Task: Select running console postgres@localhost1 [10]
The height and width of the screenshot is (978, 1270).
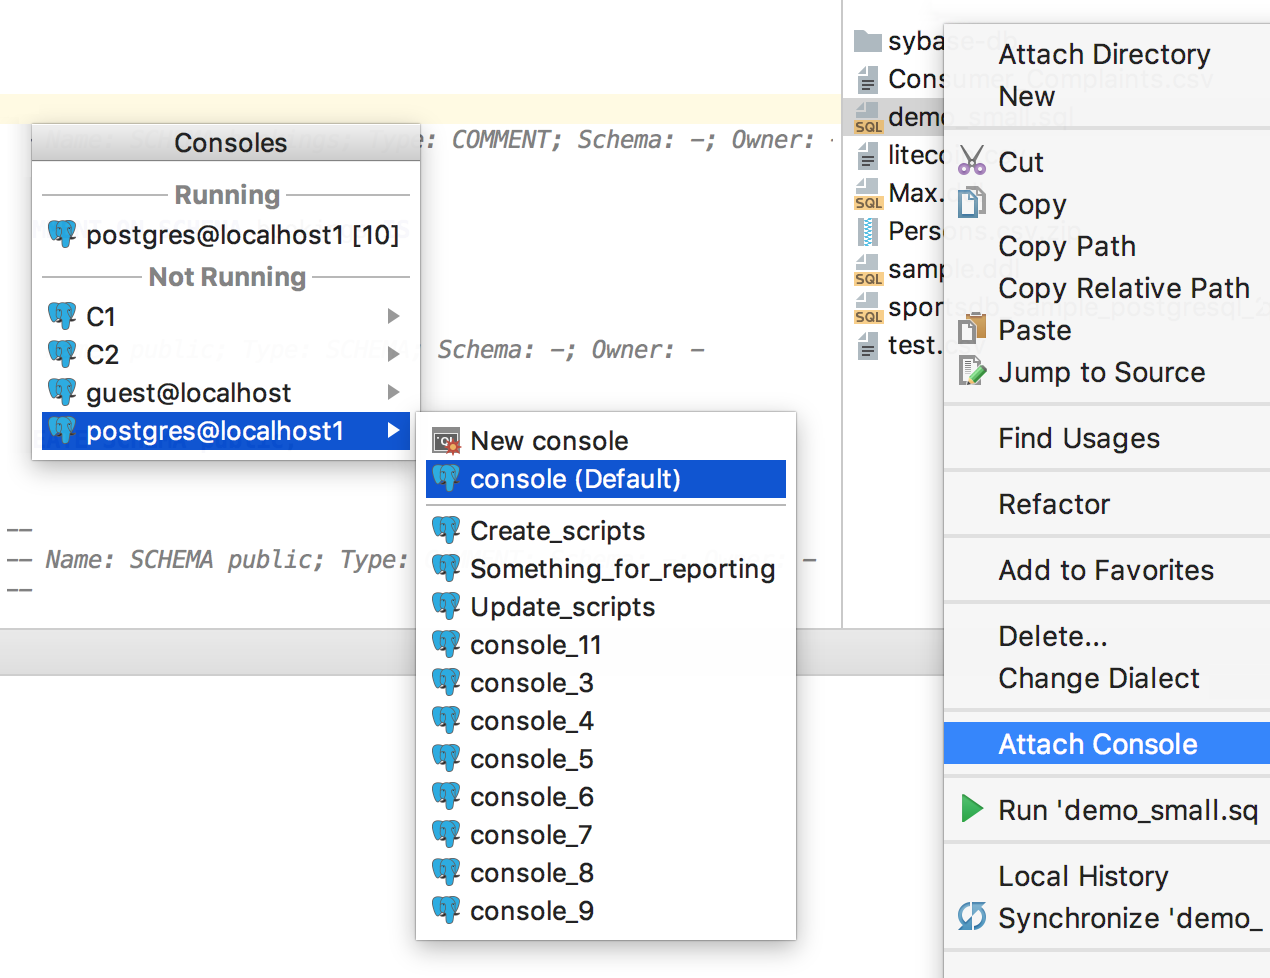Action: tap(226, 235)
